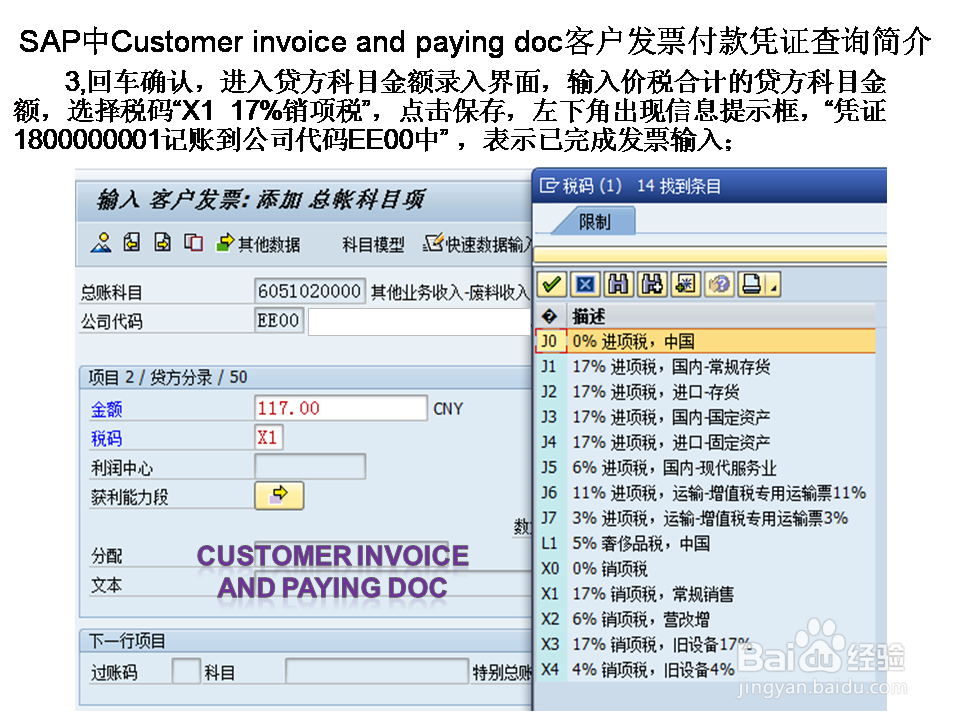Cancel the tax code dialog with X icon
This screenshot has width=960, height=720.
pos(585,284)
